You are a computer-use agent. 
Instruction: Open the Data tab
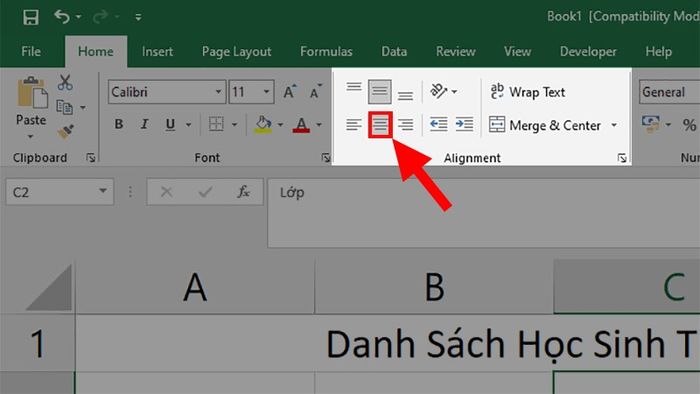click(x=394, y=52)
